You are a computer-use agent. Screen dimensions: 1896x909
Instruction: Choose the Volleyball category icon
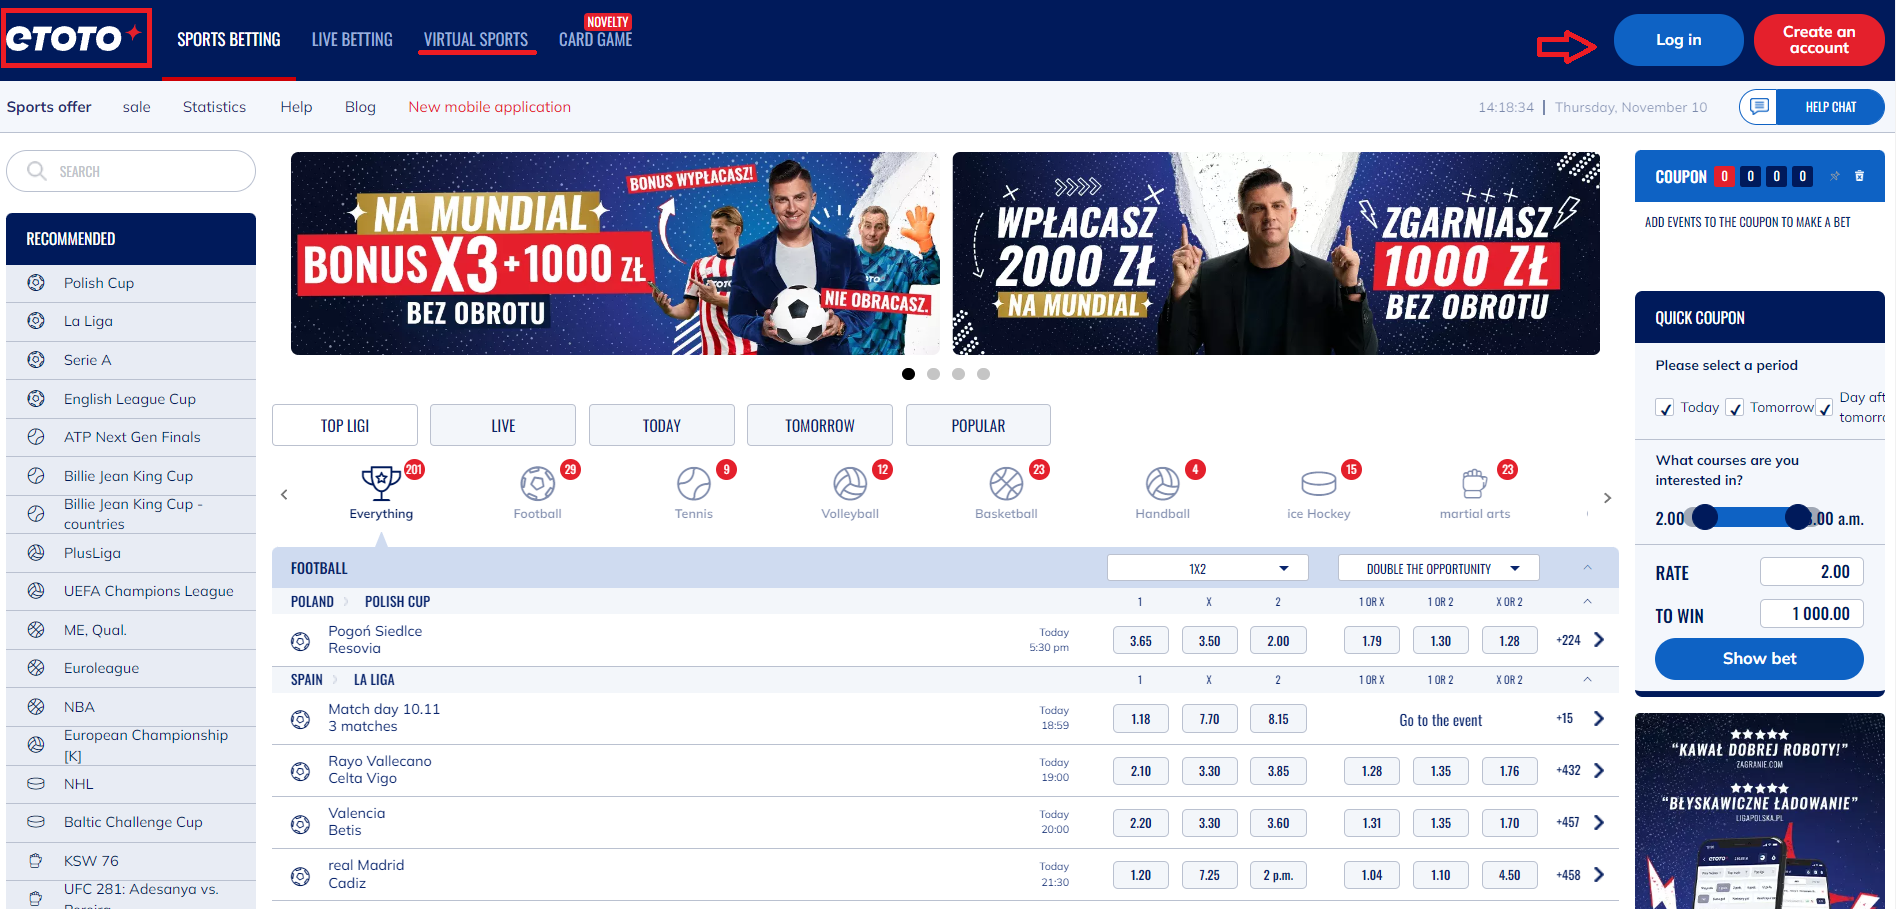tap(850, 484)
